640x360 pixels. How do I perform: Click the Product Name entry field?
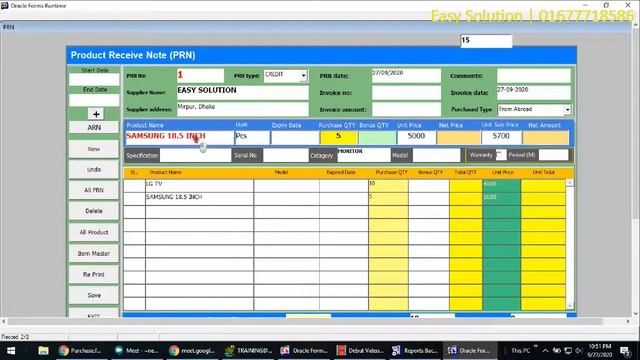click(180, 137)
